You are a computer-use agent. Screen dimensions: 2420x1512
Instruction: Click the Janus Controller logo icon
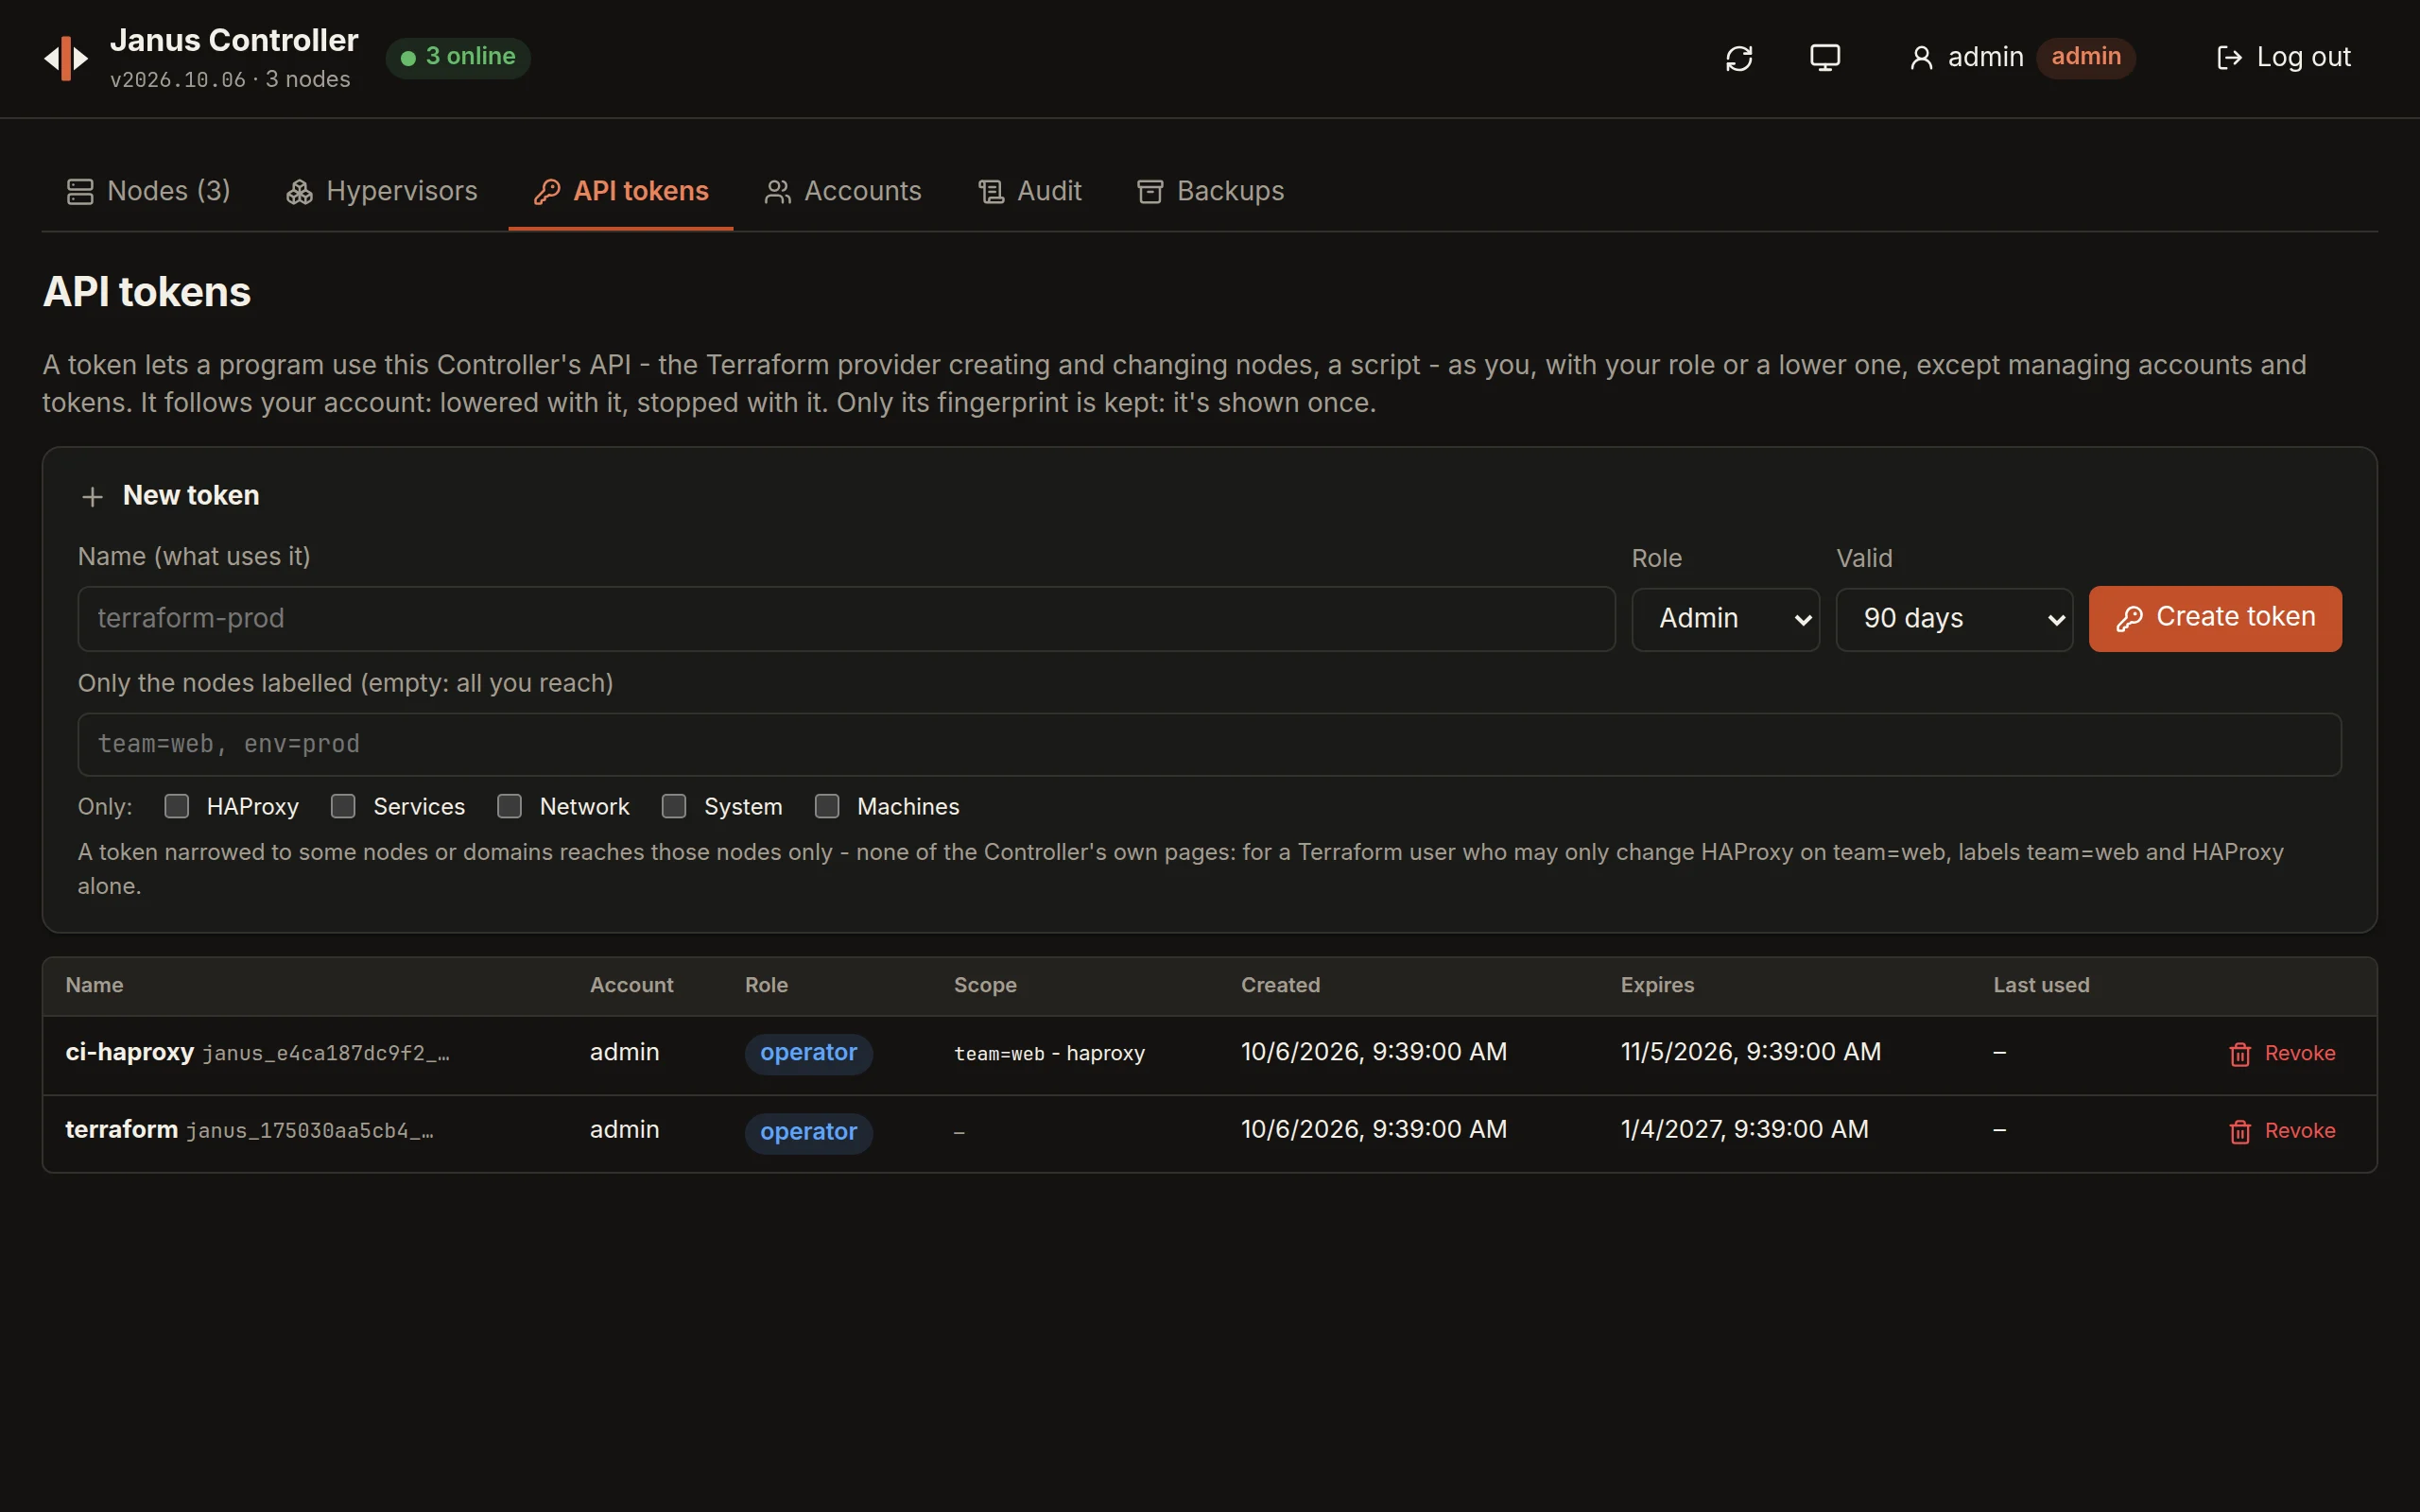tap(66, 58)
